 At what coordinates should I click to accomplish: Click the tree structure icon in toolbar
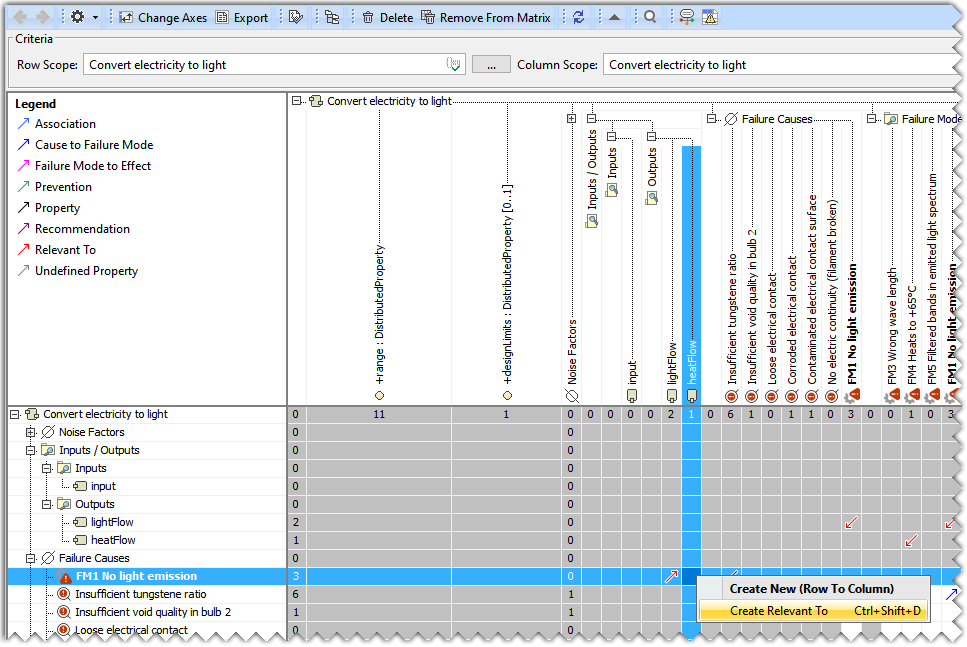pyautogui.click(x=331, y=17)
